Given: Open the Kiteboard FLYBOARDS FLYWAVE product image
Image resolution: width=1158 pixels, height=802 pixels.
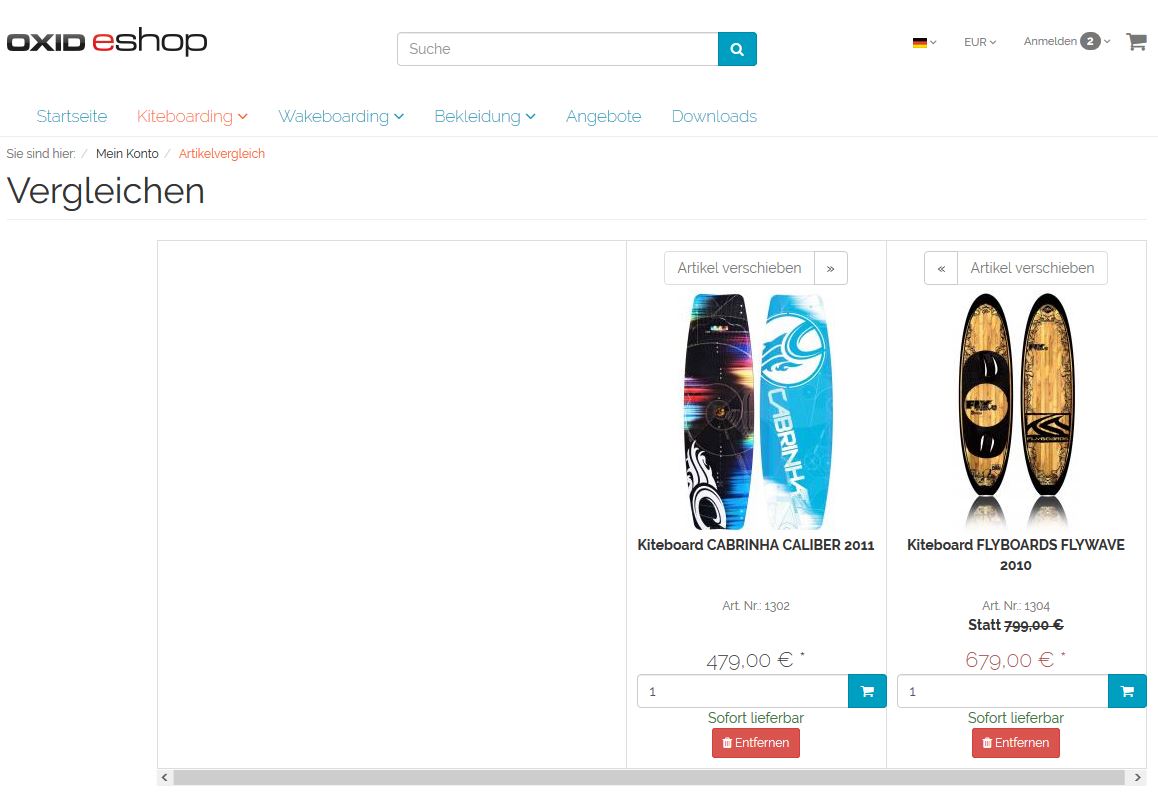Looking at the screenshot, I should [x=1015, y=410].
